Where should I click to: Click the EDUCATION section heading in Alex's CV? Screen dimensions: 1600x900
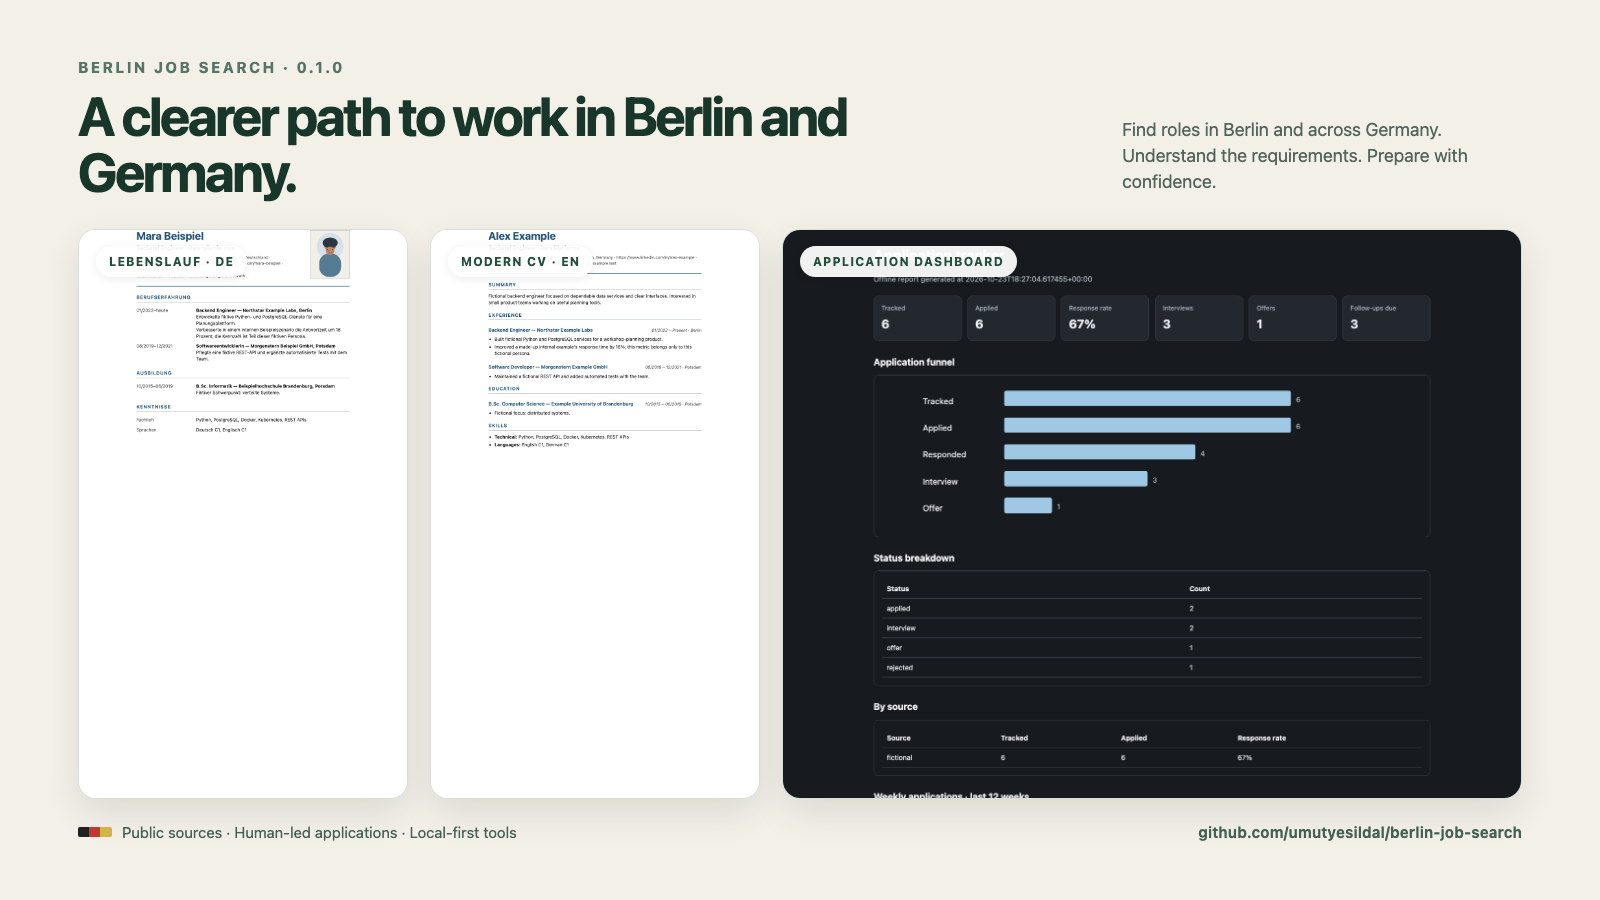[504, 389]
